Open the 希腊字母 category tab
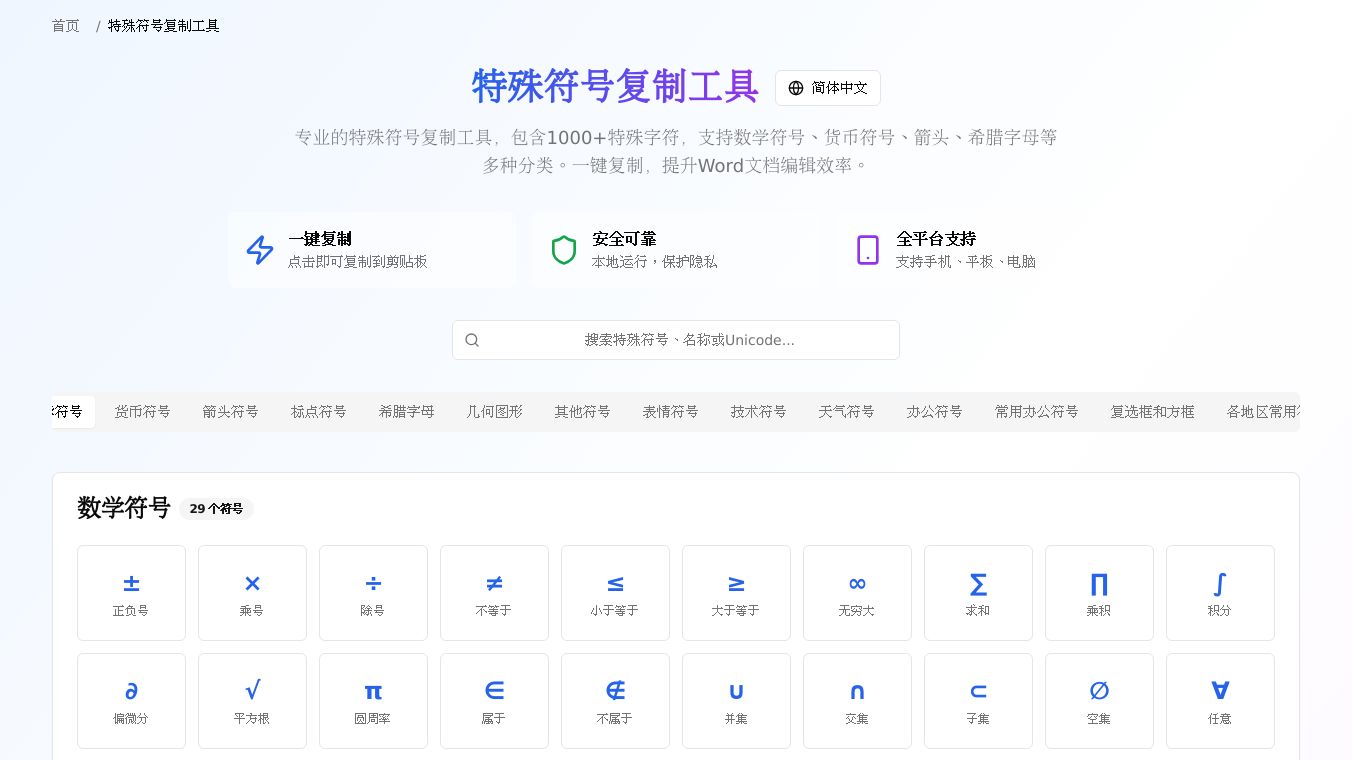The height and width of the screenshot is (760, 1352). [x=406, y=412]
